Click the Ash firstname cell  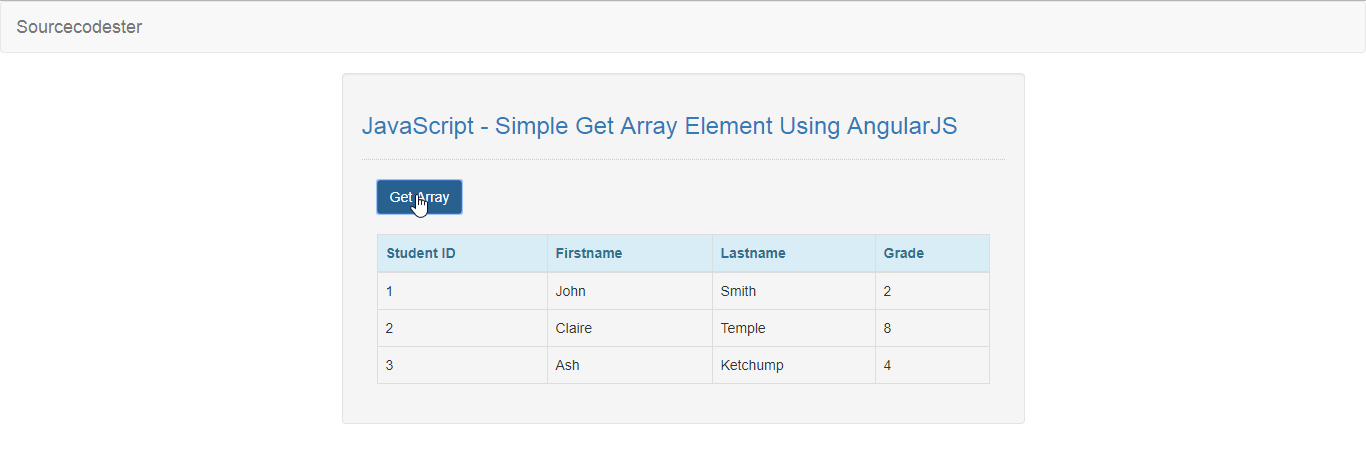630,365
